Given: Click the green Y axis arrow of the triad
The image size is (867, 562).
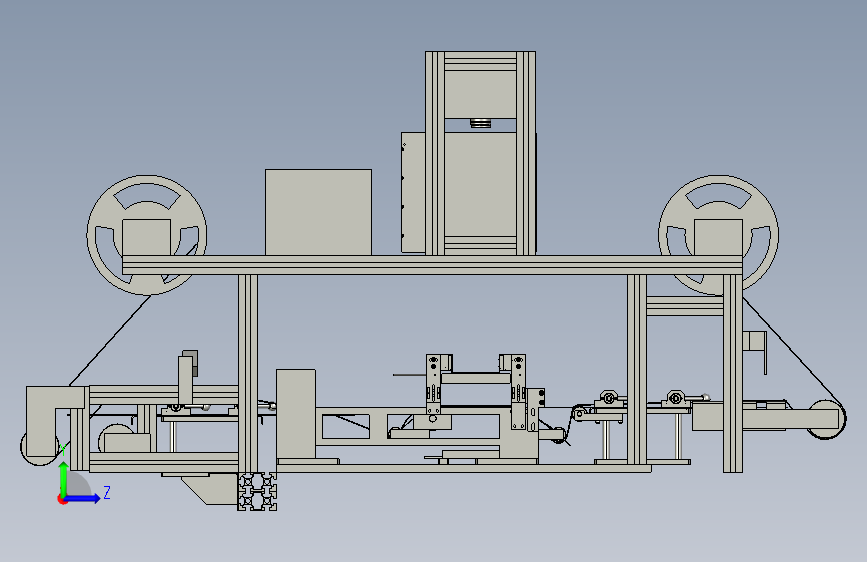Looking at the screenshot, I should pyautogui.click(x=64, y=480).
